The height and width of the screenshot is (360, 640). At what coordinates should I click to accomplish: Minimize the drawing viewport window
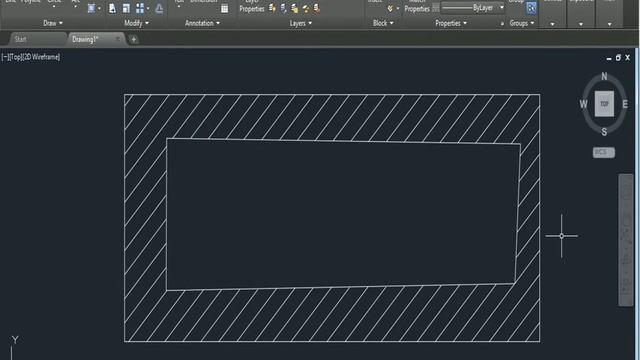point(609,58)
